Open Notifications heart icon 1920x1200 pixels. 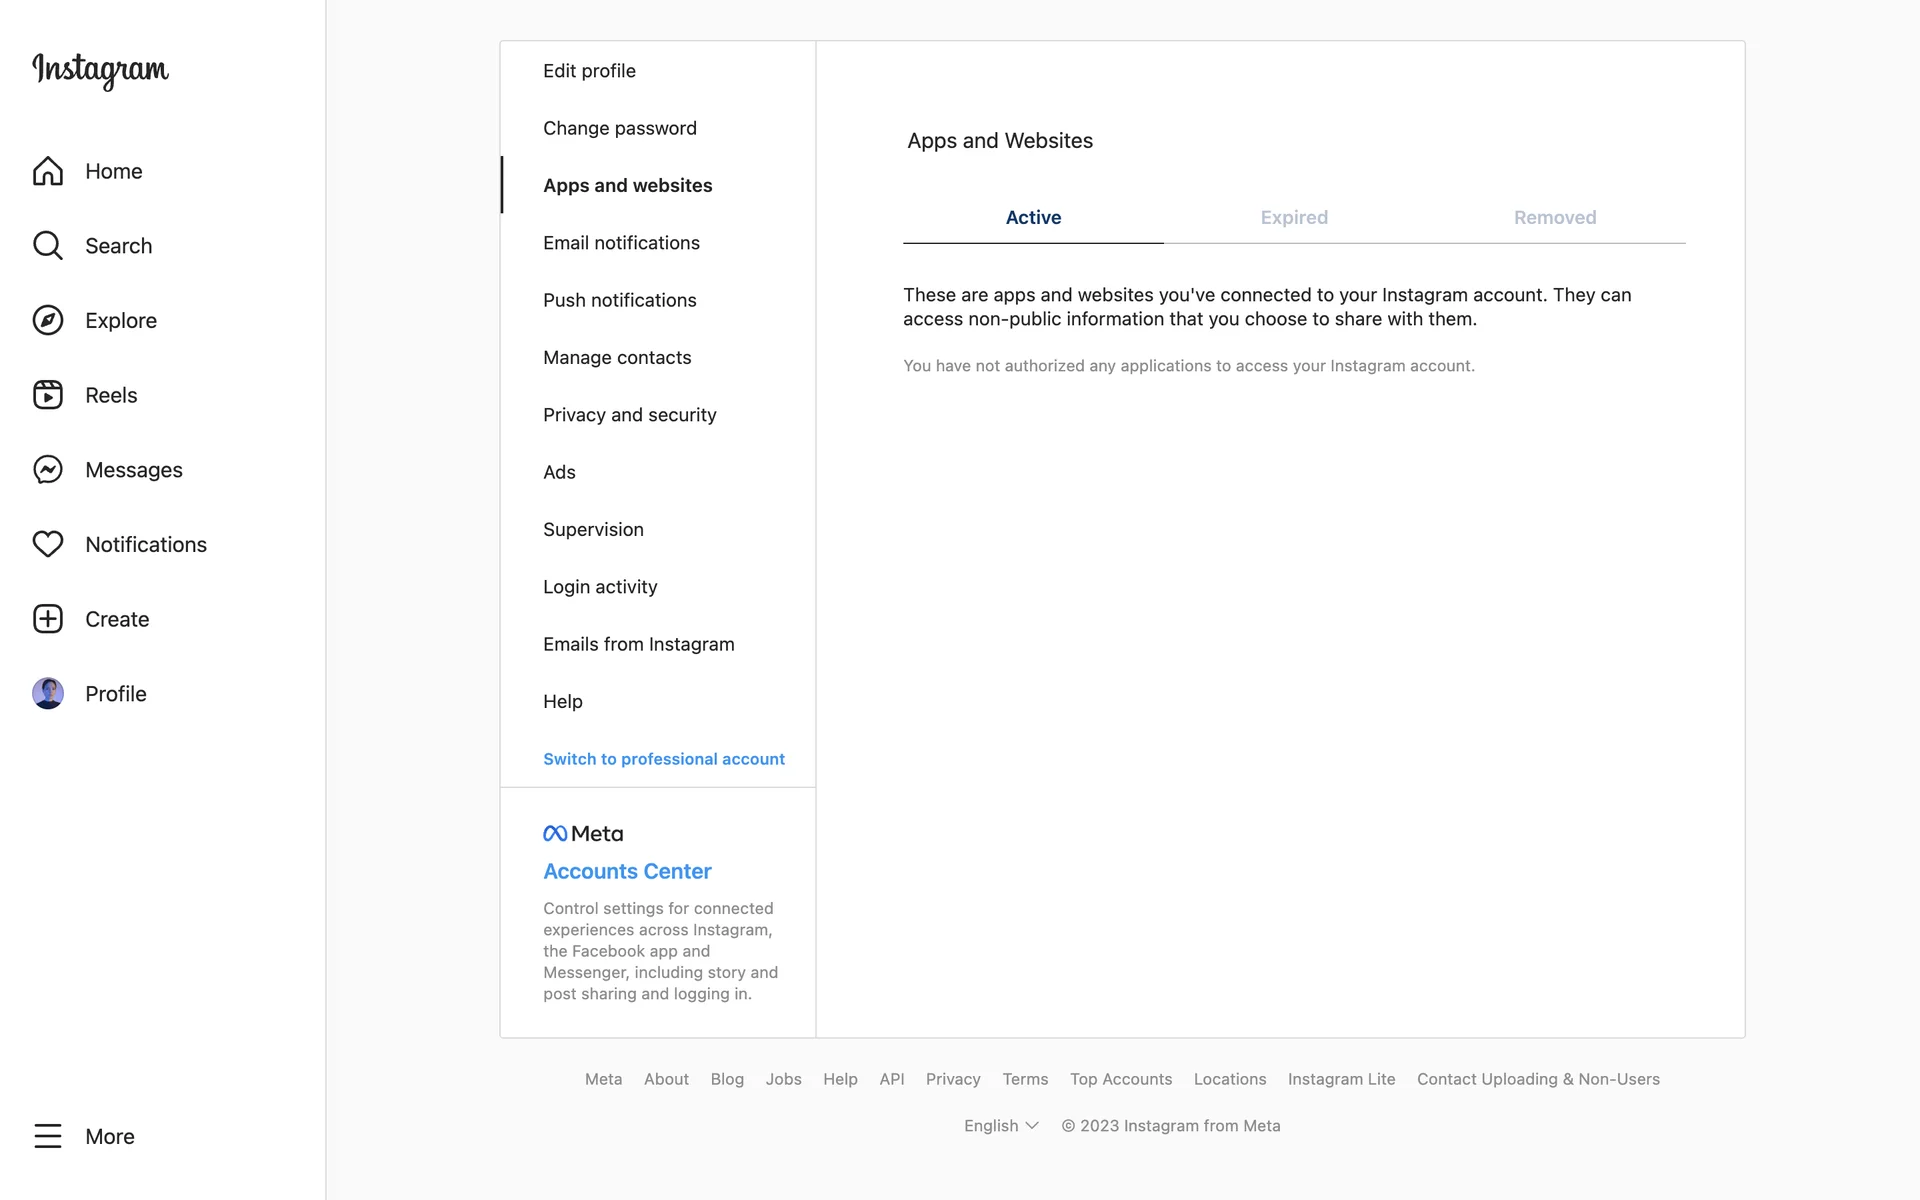(x=48, y=544)
